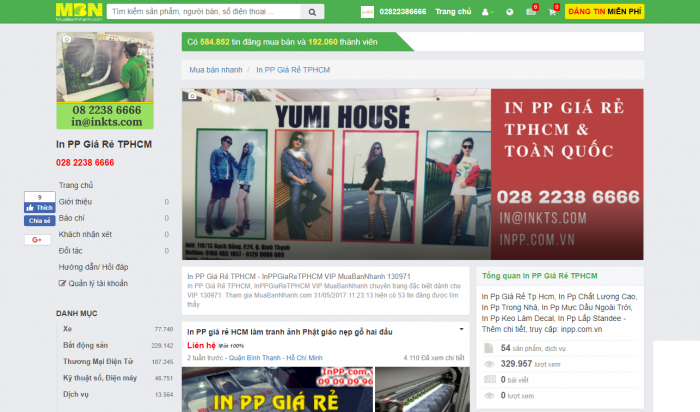The height and width of the screenshot is (412, 700).
Task: Click the MBN MuaBanNhanh logo
Action: click(x=79, y=12)
